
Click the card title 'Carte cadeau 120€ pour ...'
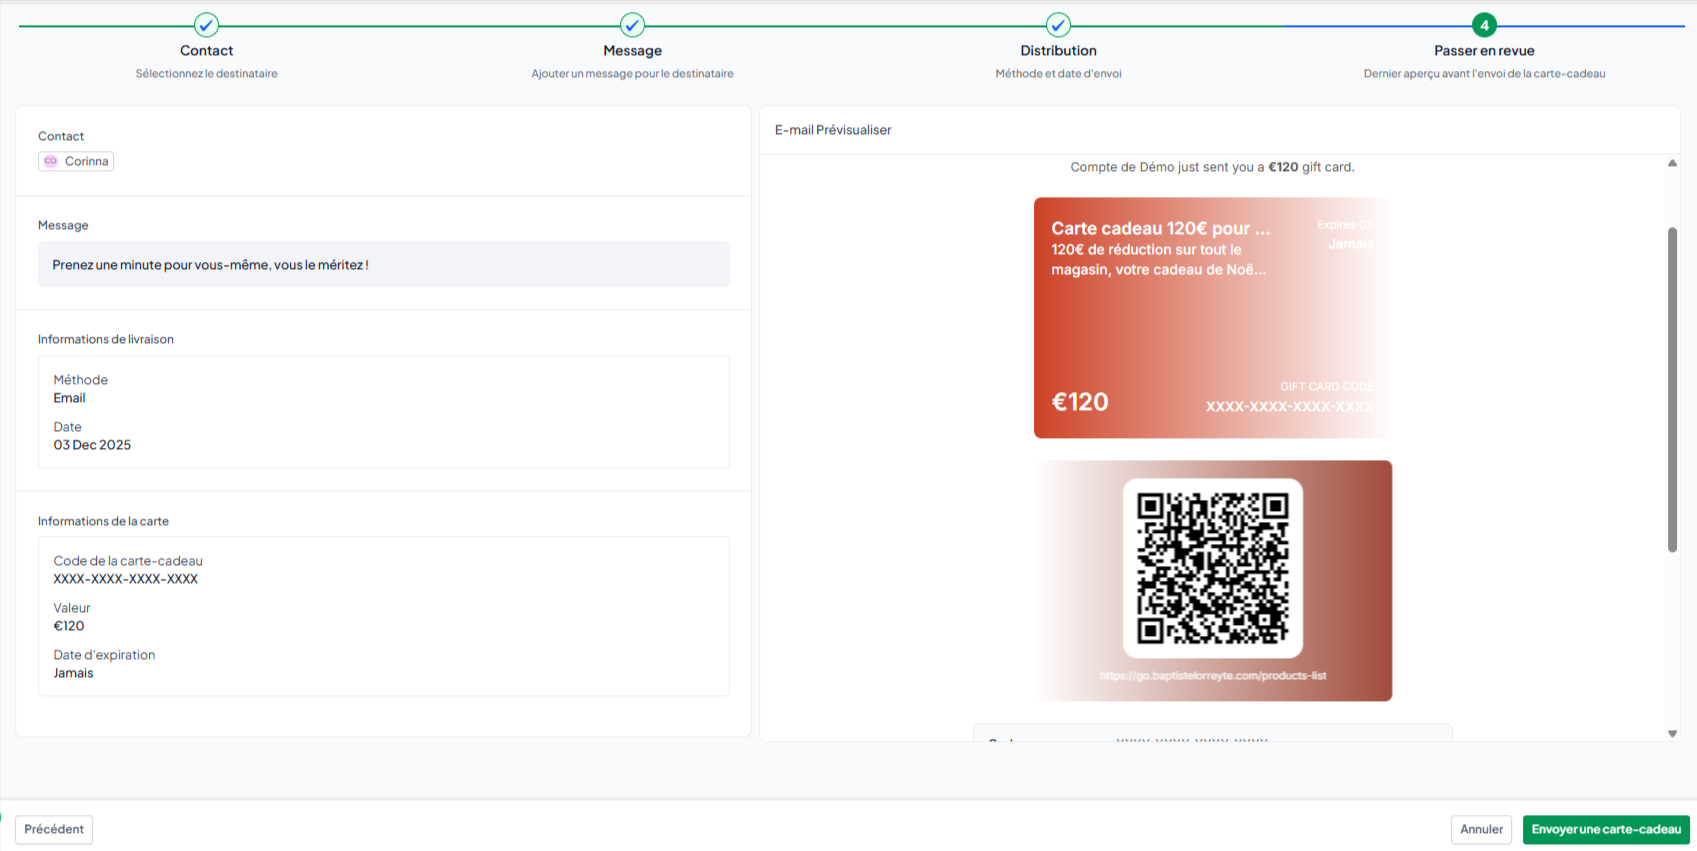(1161, 228)
